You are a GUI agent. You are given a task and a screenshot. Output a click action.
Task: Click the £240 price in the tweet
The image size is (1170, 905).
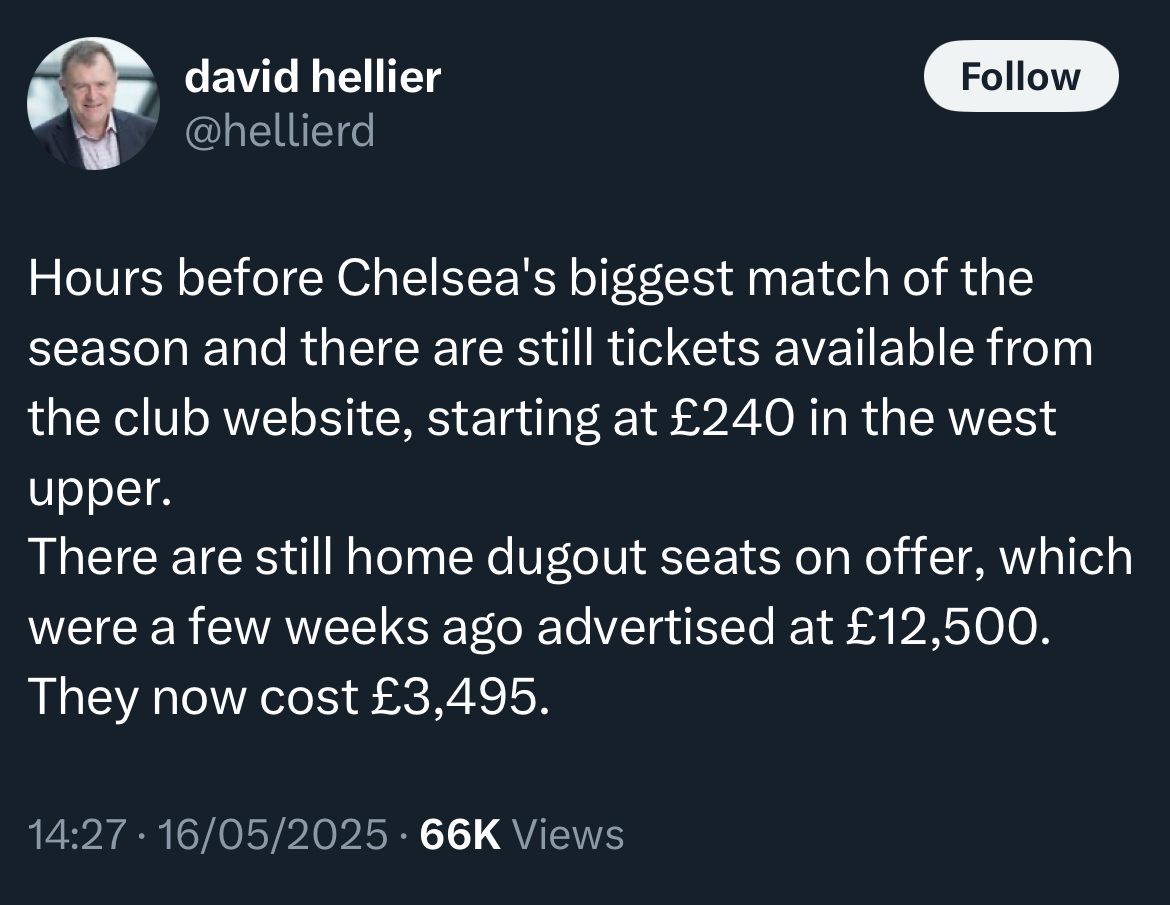pos(730,418)
